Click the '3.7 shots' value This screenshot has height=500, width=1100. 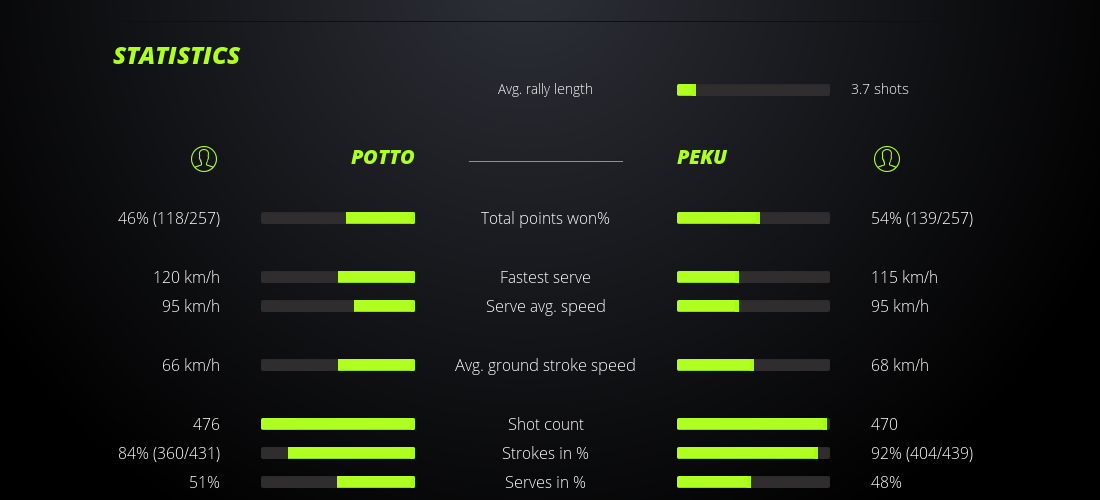pyautogui.click(x=879, y=89)
